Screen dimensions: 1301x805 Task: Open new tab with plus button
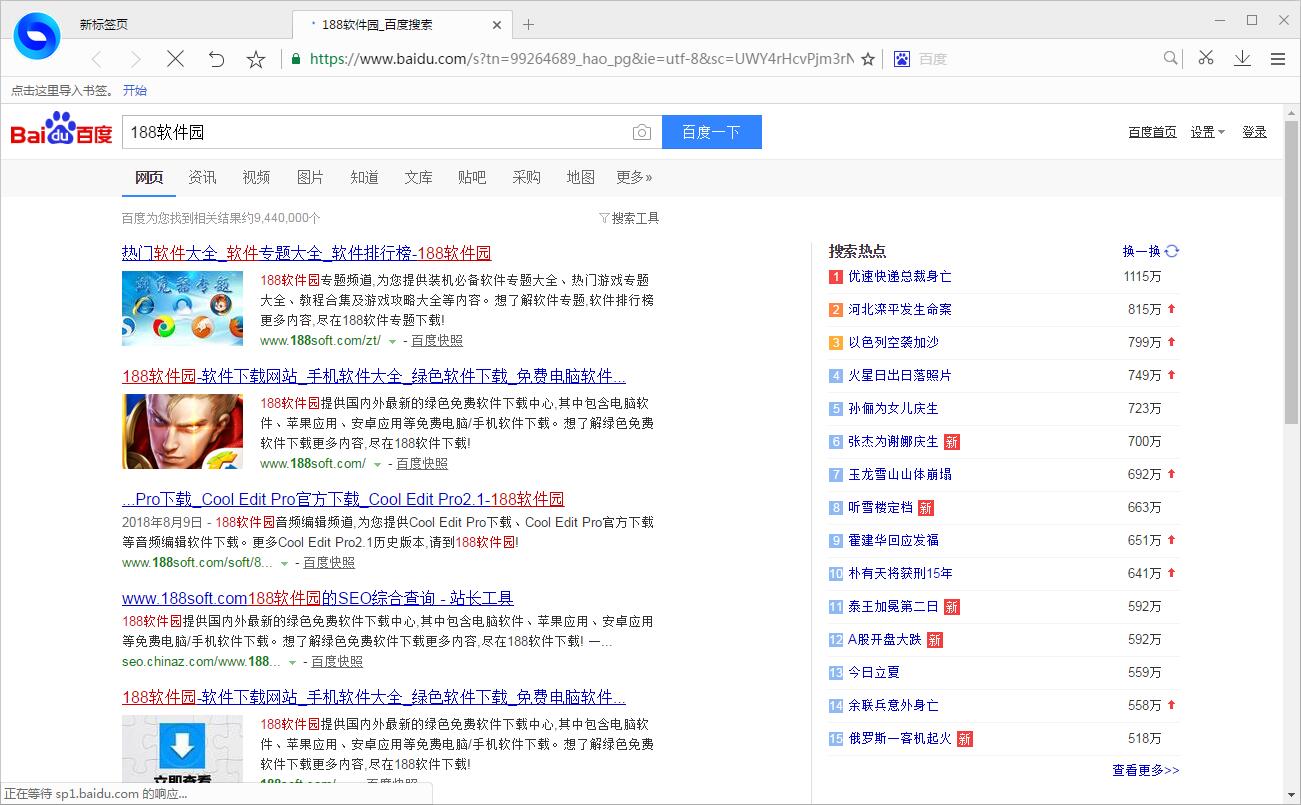[x=529, y=24]
